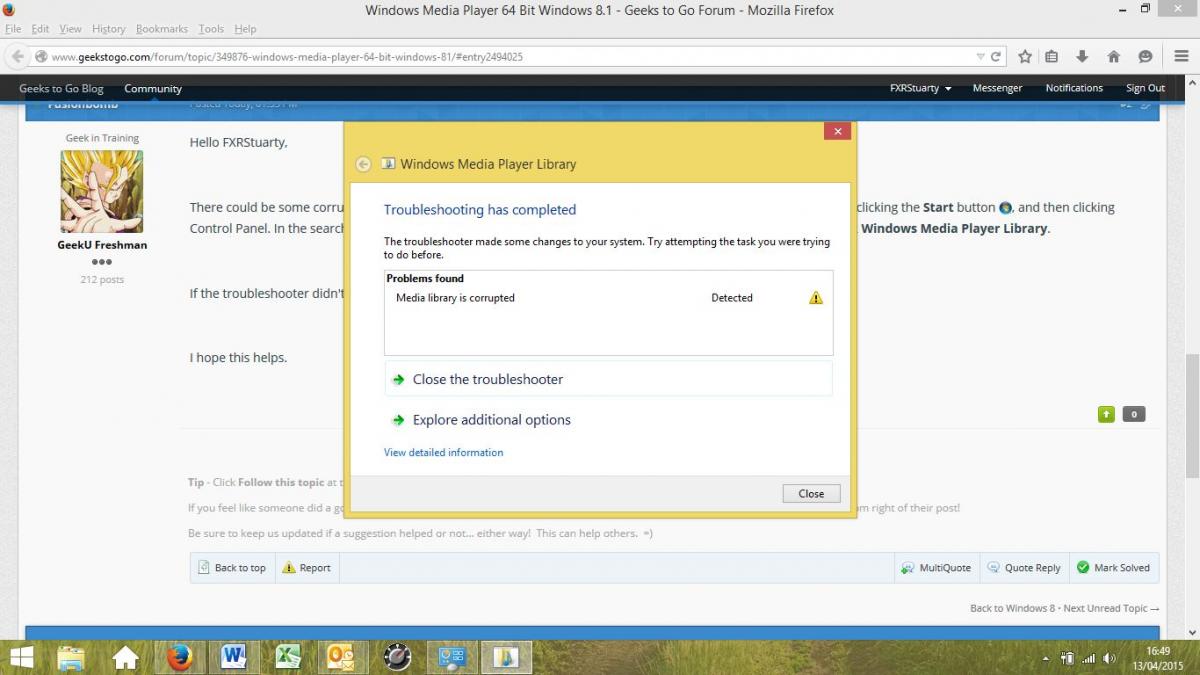Click the yellow warning icon beside Detected
This screenshot has height=675, width=1200.
(x=816, y=298)
